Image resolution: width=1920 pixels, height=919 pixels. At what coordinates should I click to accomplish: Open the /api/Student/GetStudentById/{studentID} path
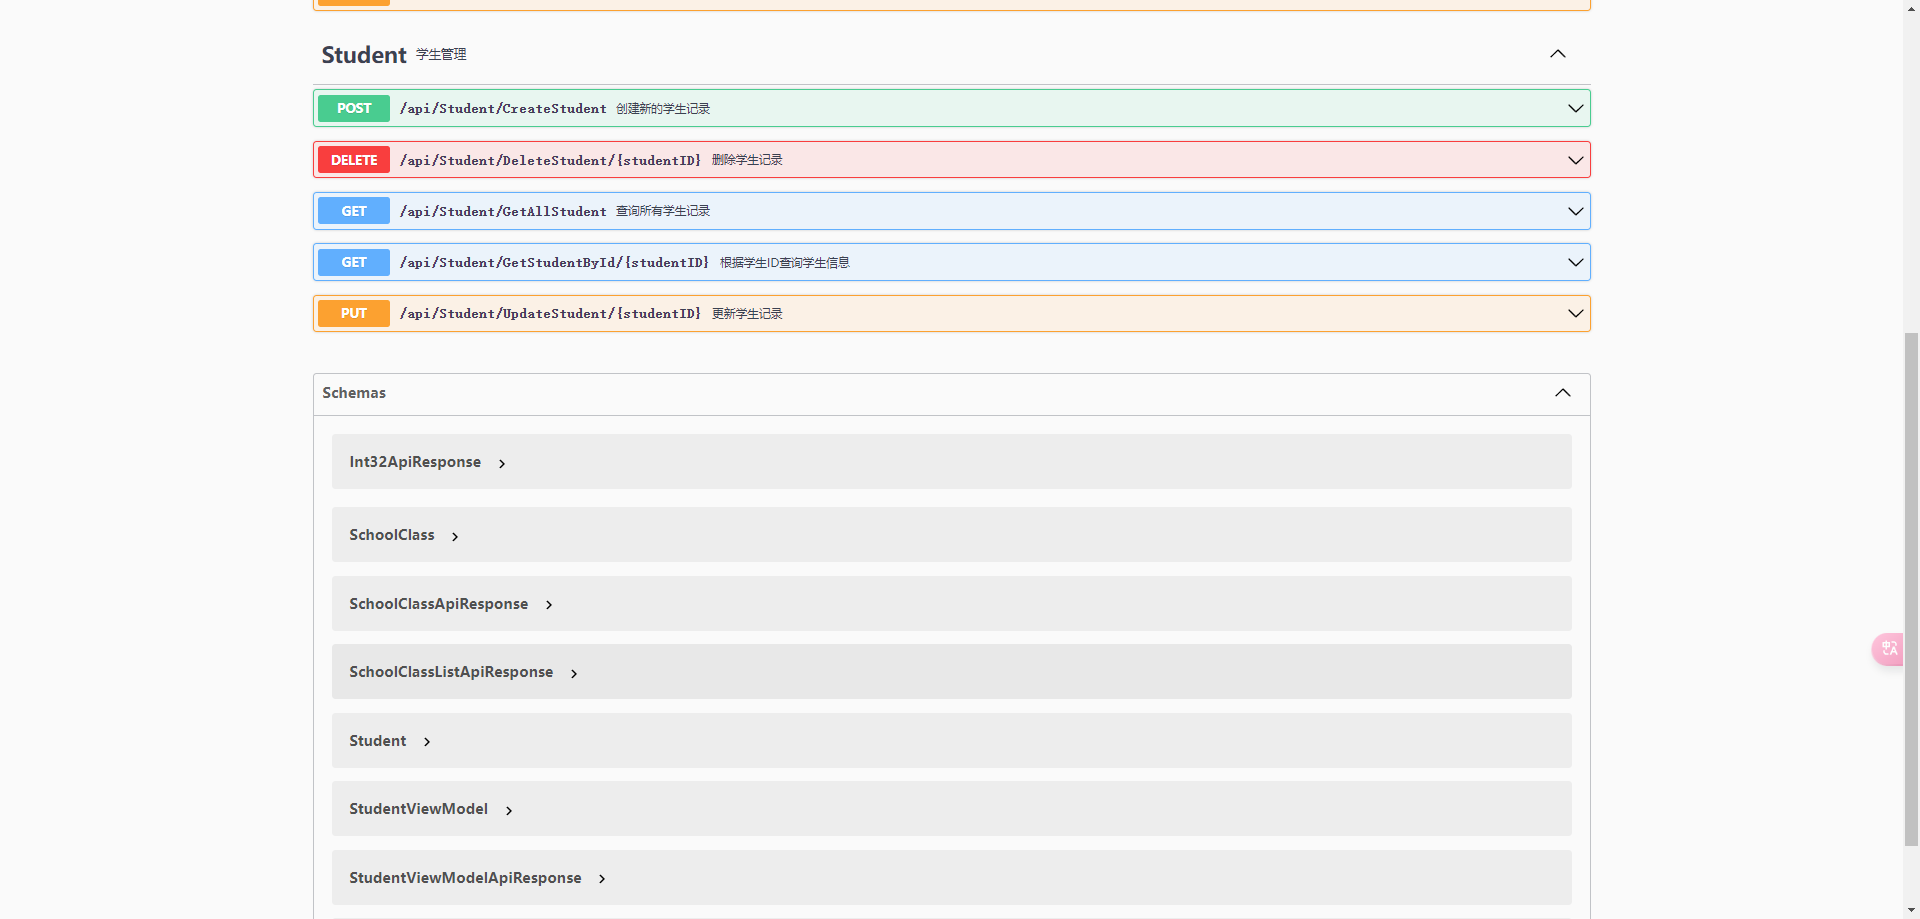(x=554, y=262)
